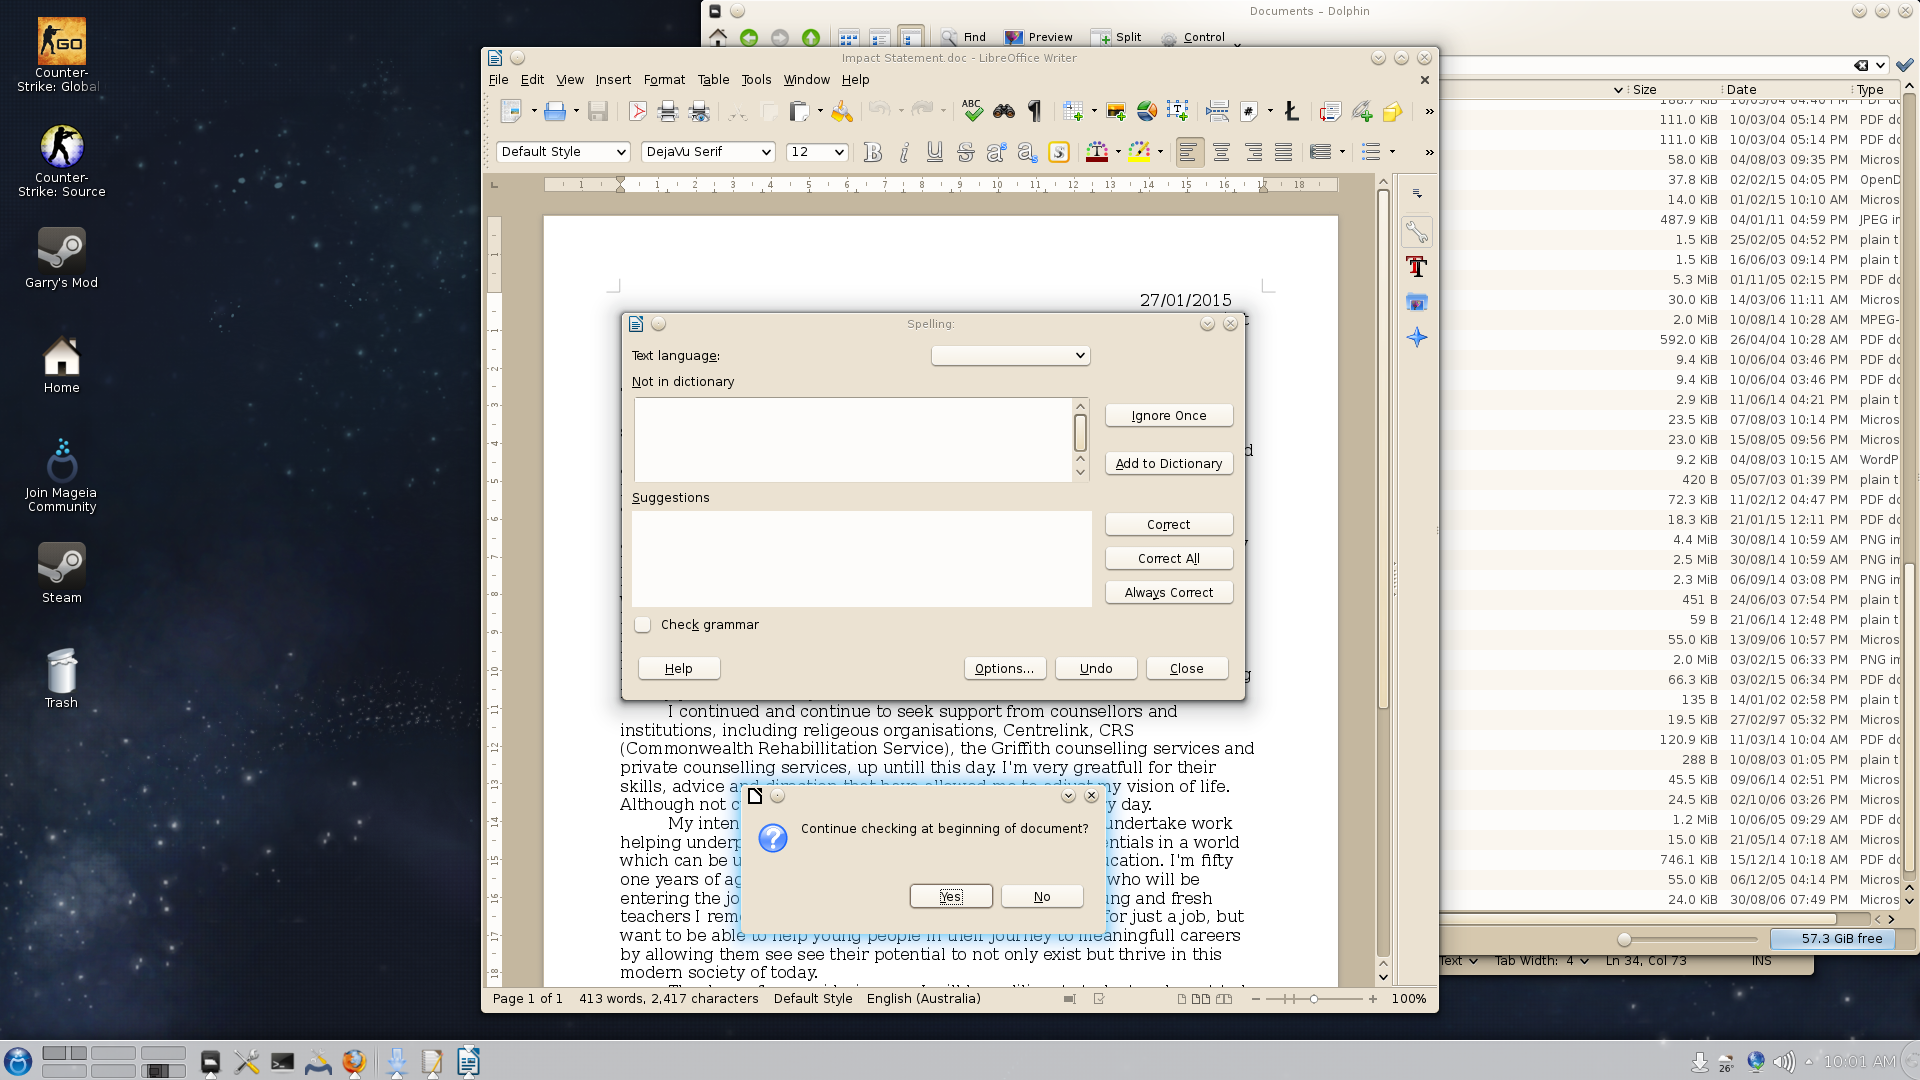Expand the bullet list dropdown arrow
The width and height of the screenshot is (1920, 1080).
tap(1393, 152)
